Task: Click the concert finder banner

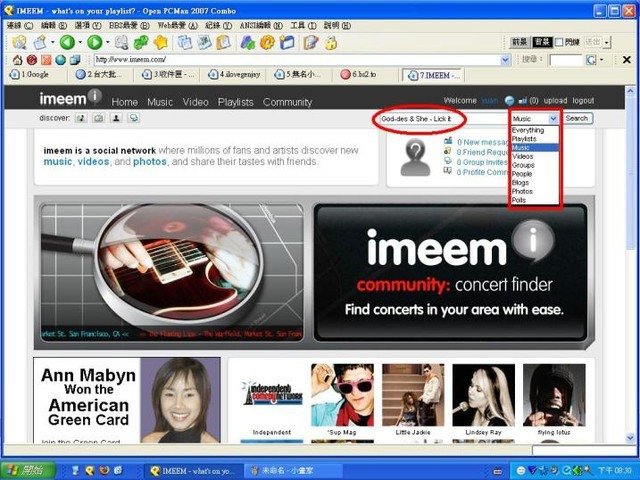Action: (x=451, y=272)
